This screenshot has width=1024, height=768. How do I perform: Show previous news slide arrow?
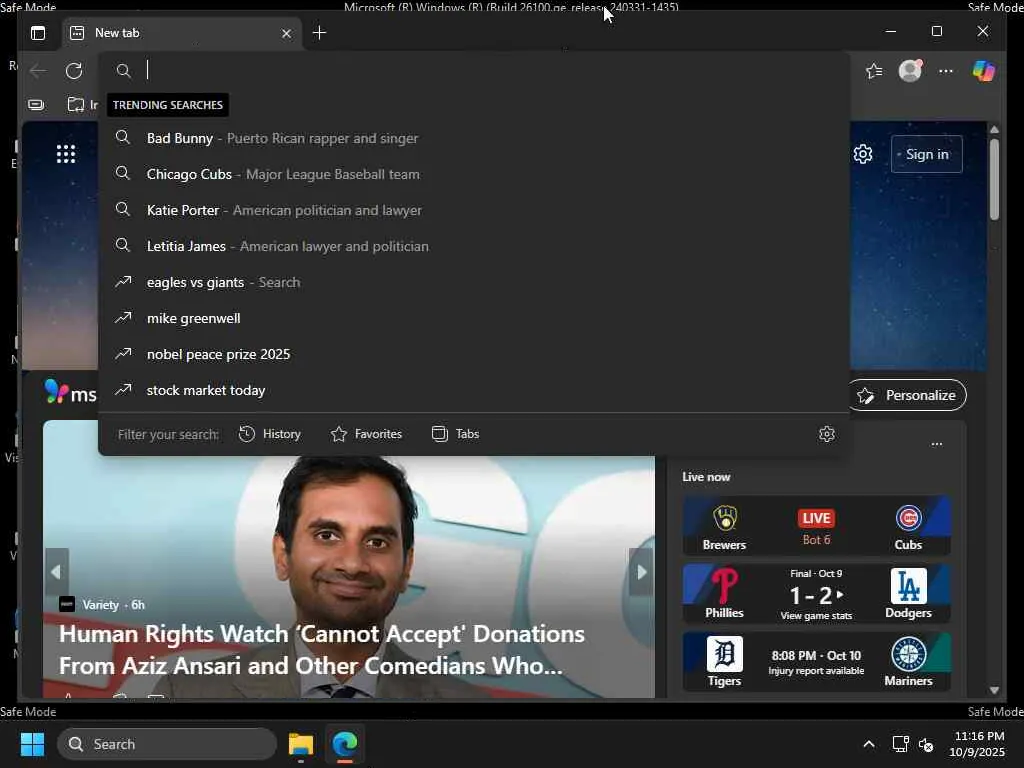click(56, 572)
